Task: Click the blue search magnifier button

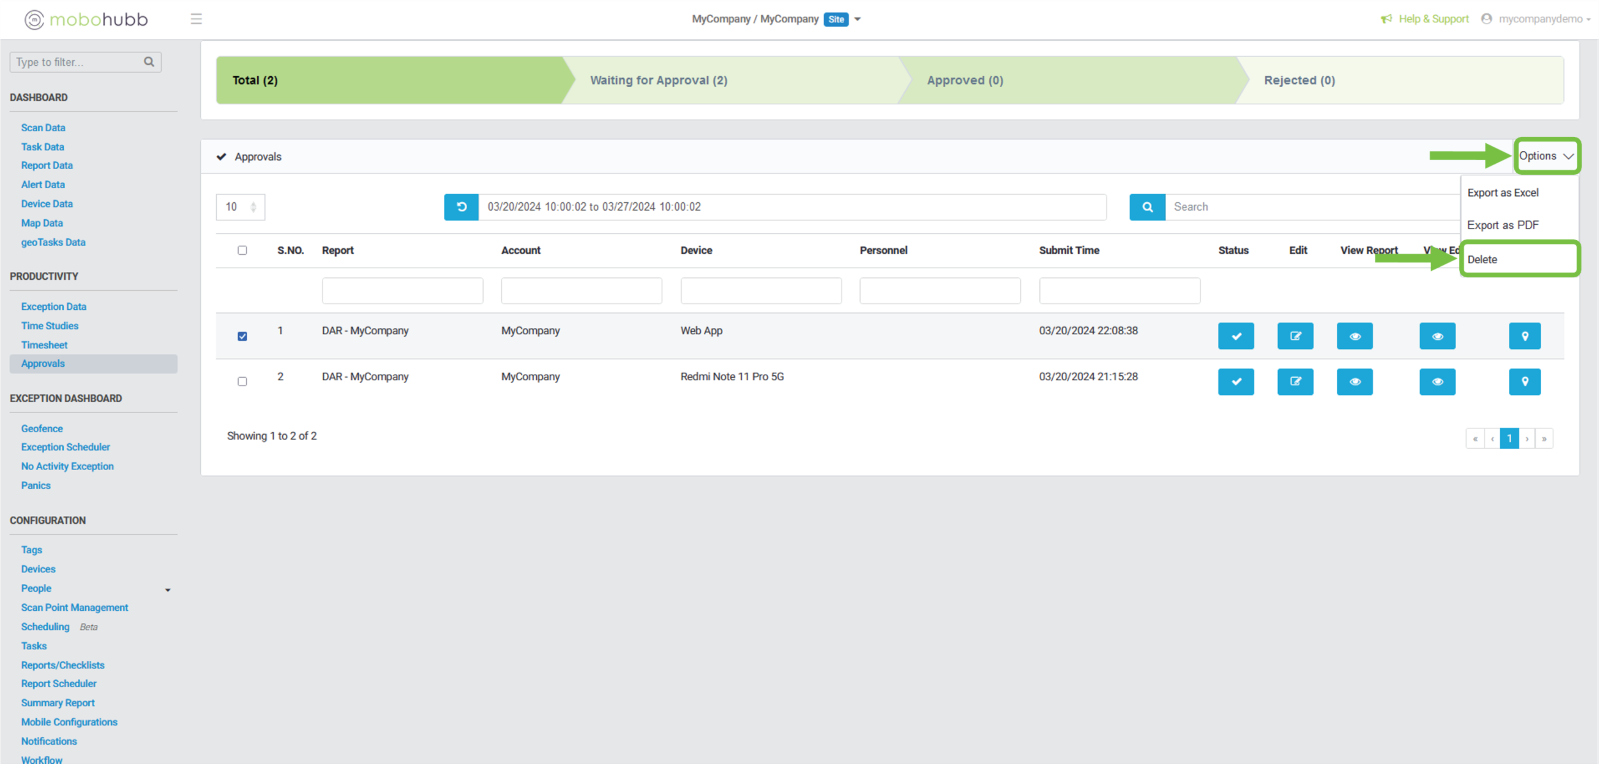Action: tap(1147, 207)
